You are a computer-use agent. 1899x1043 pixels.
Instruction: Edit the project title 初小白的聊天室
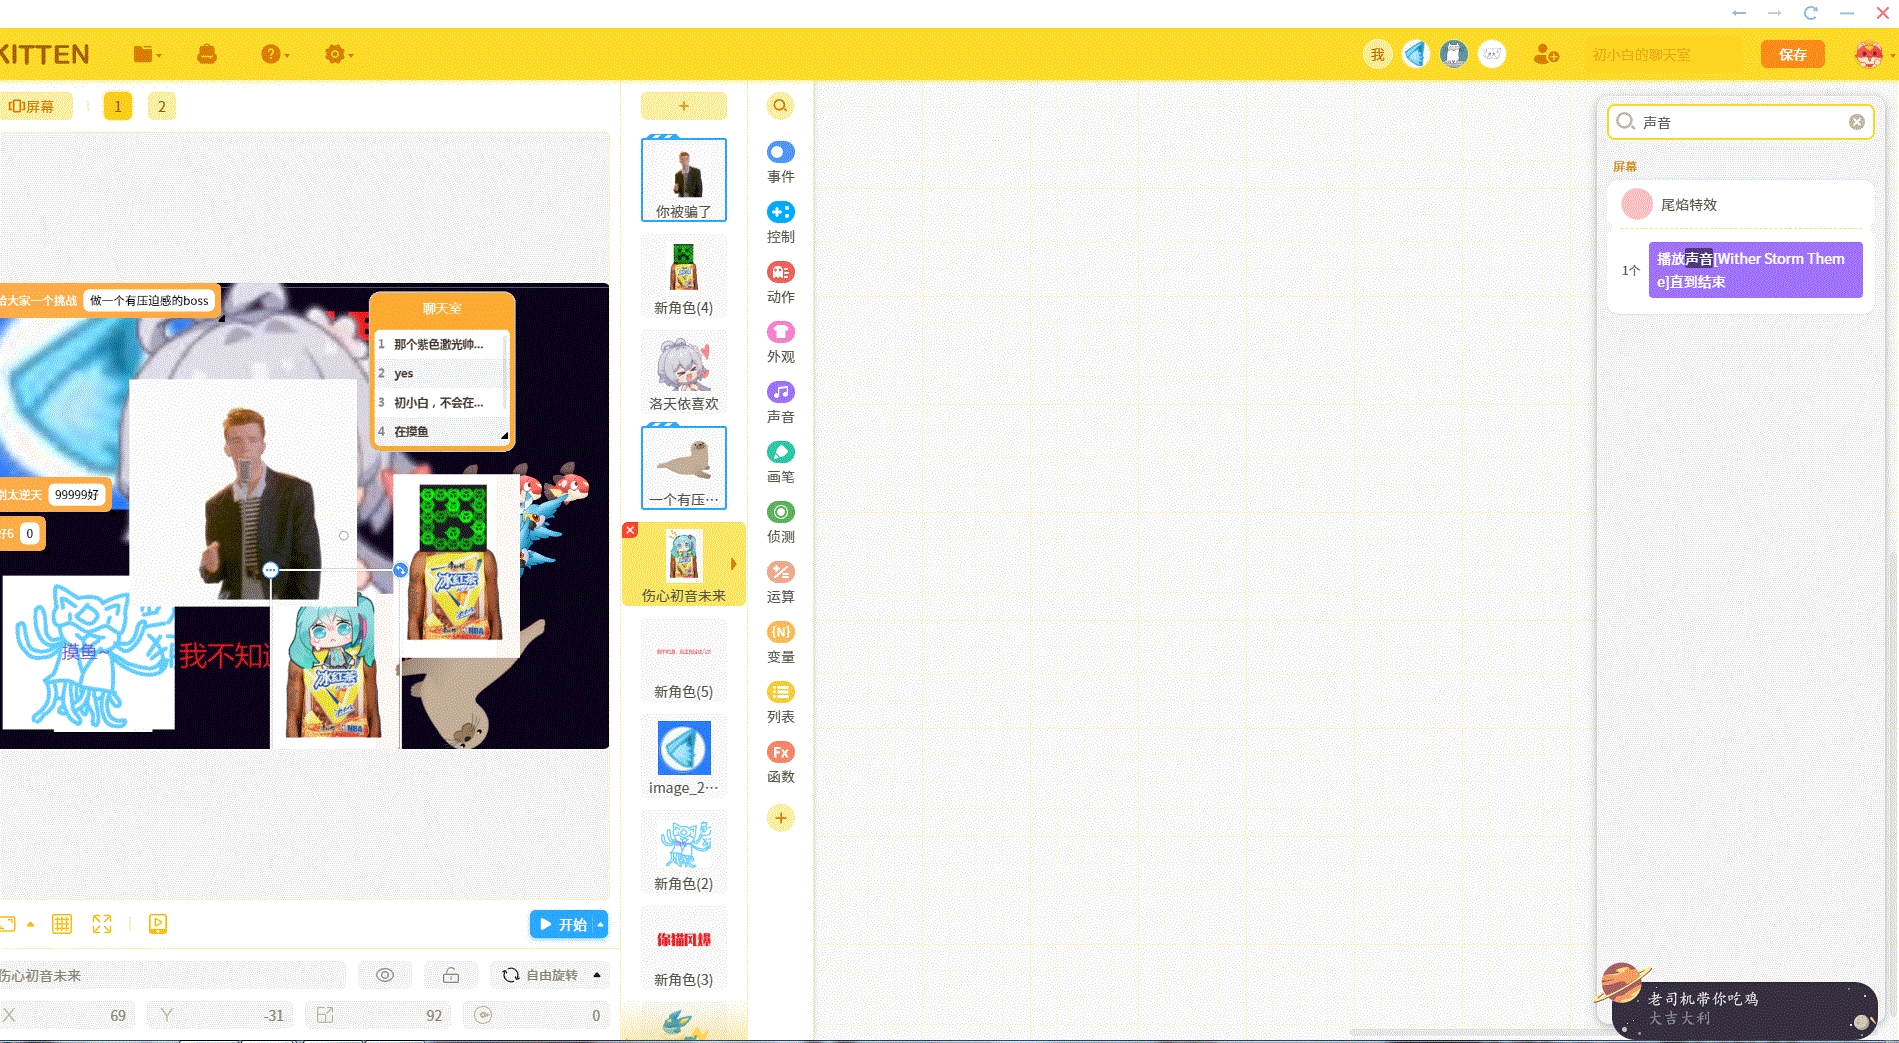click(1665, 55)
